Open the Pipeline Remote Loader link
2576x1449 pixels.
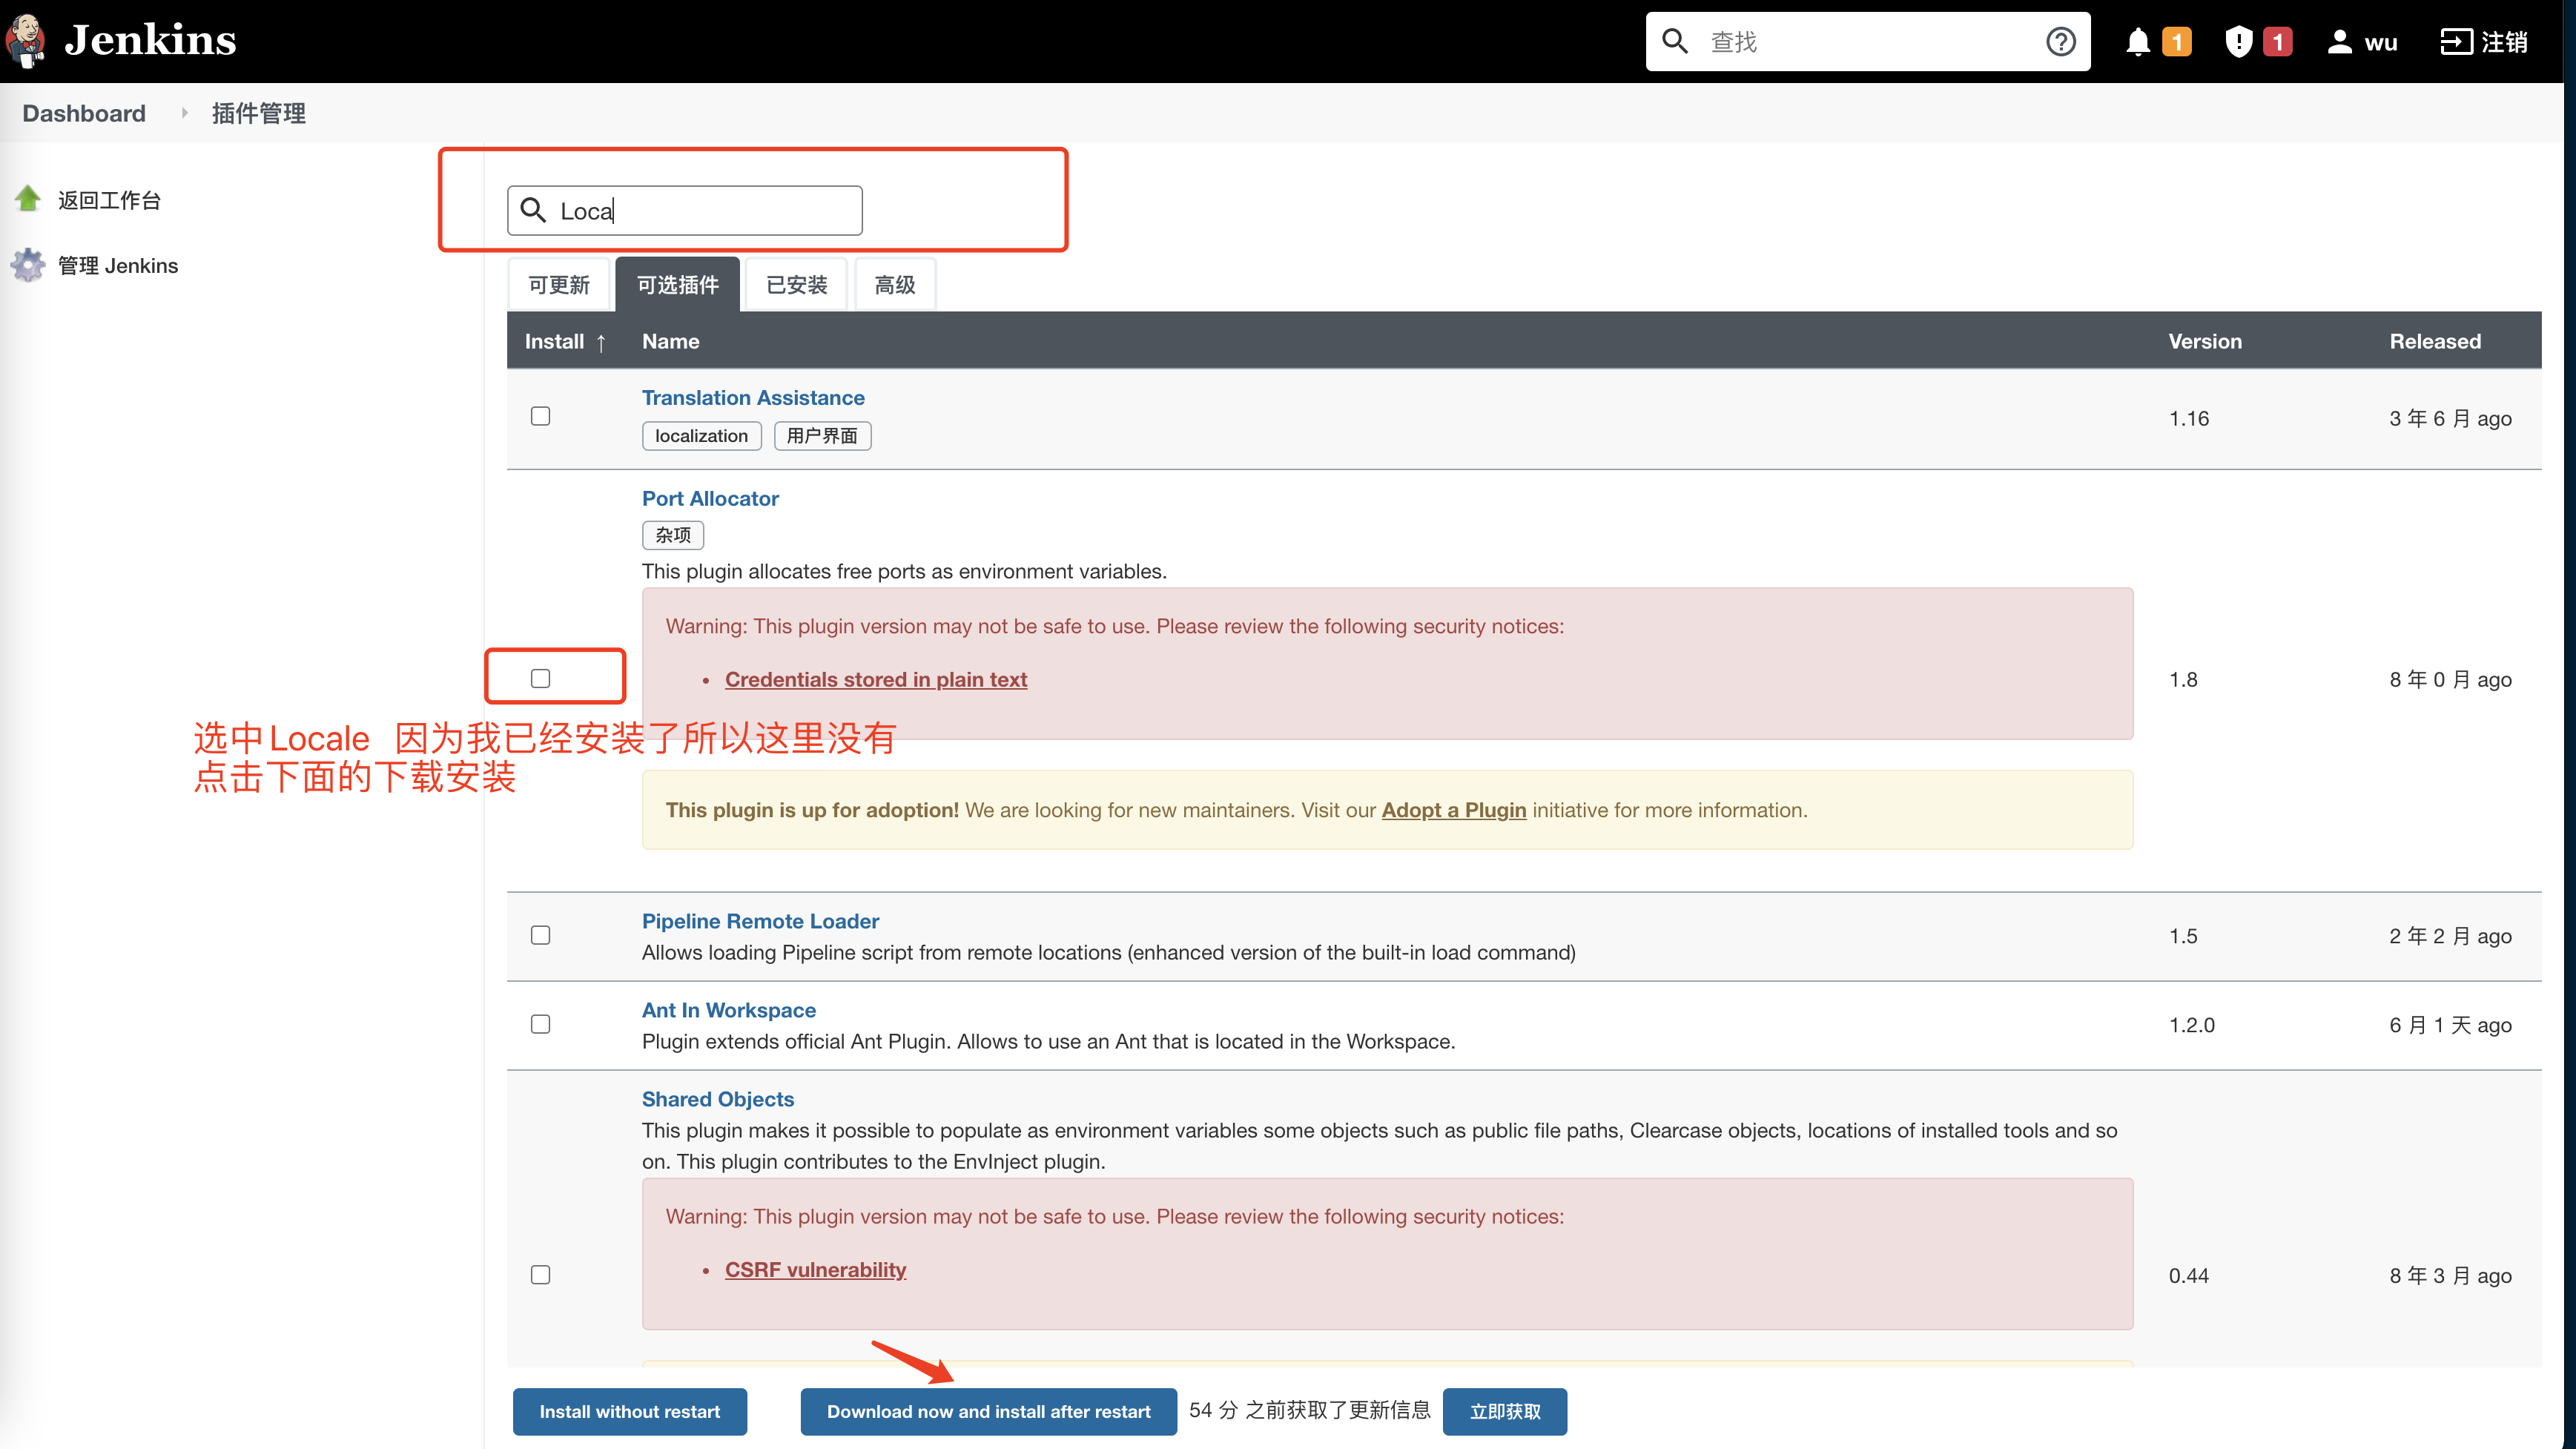760,921
